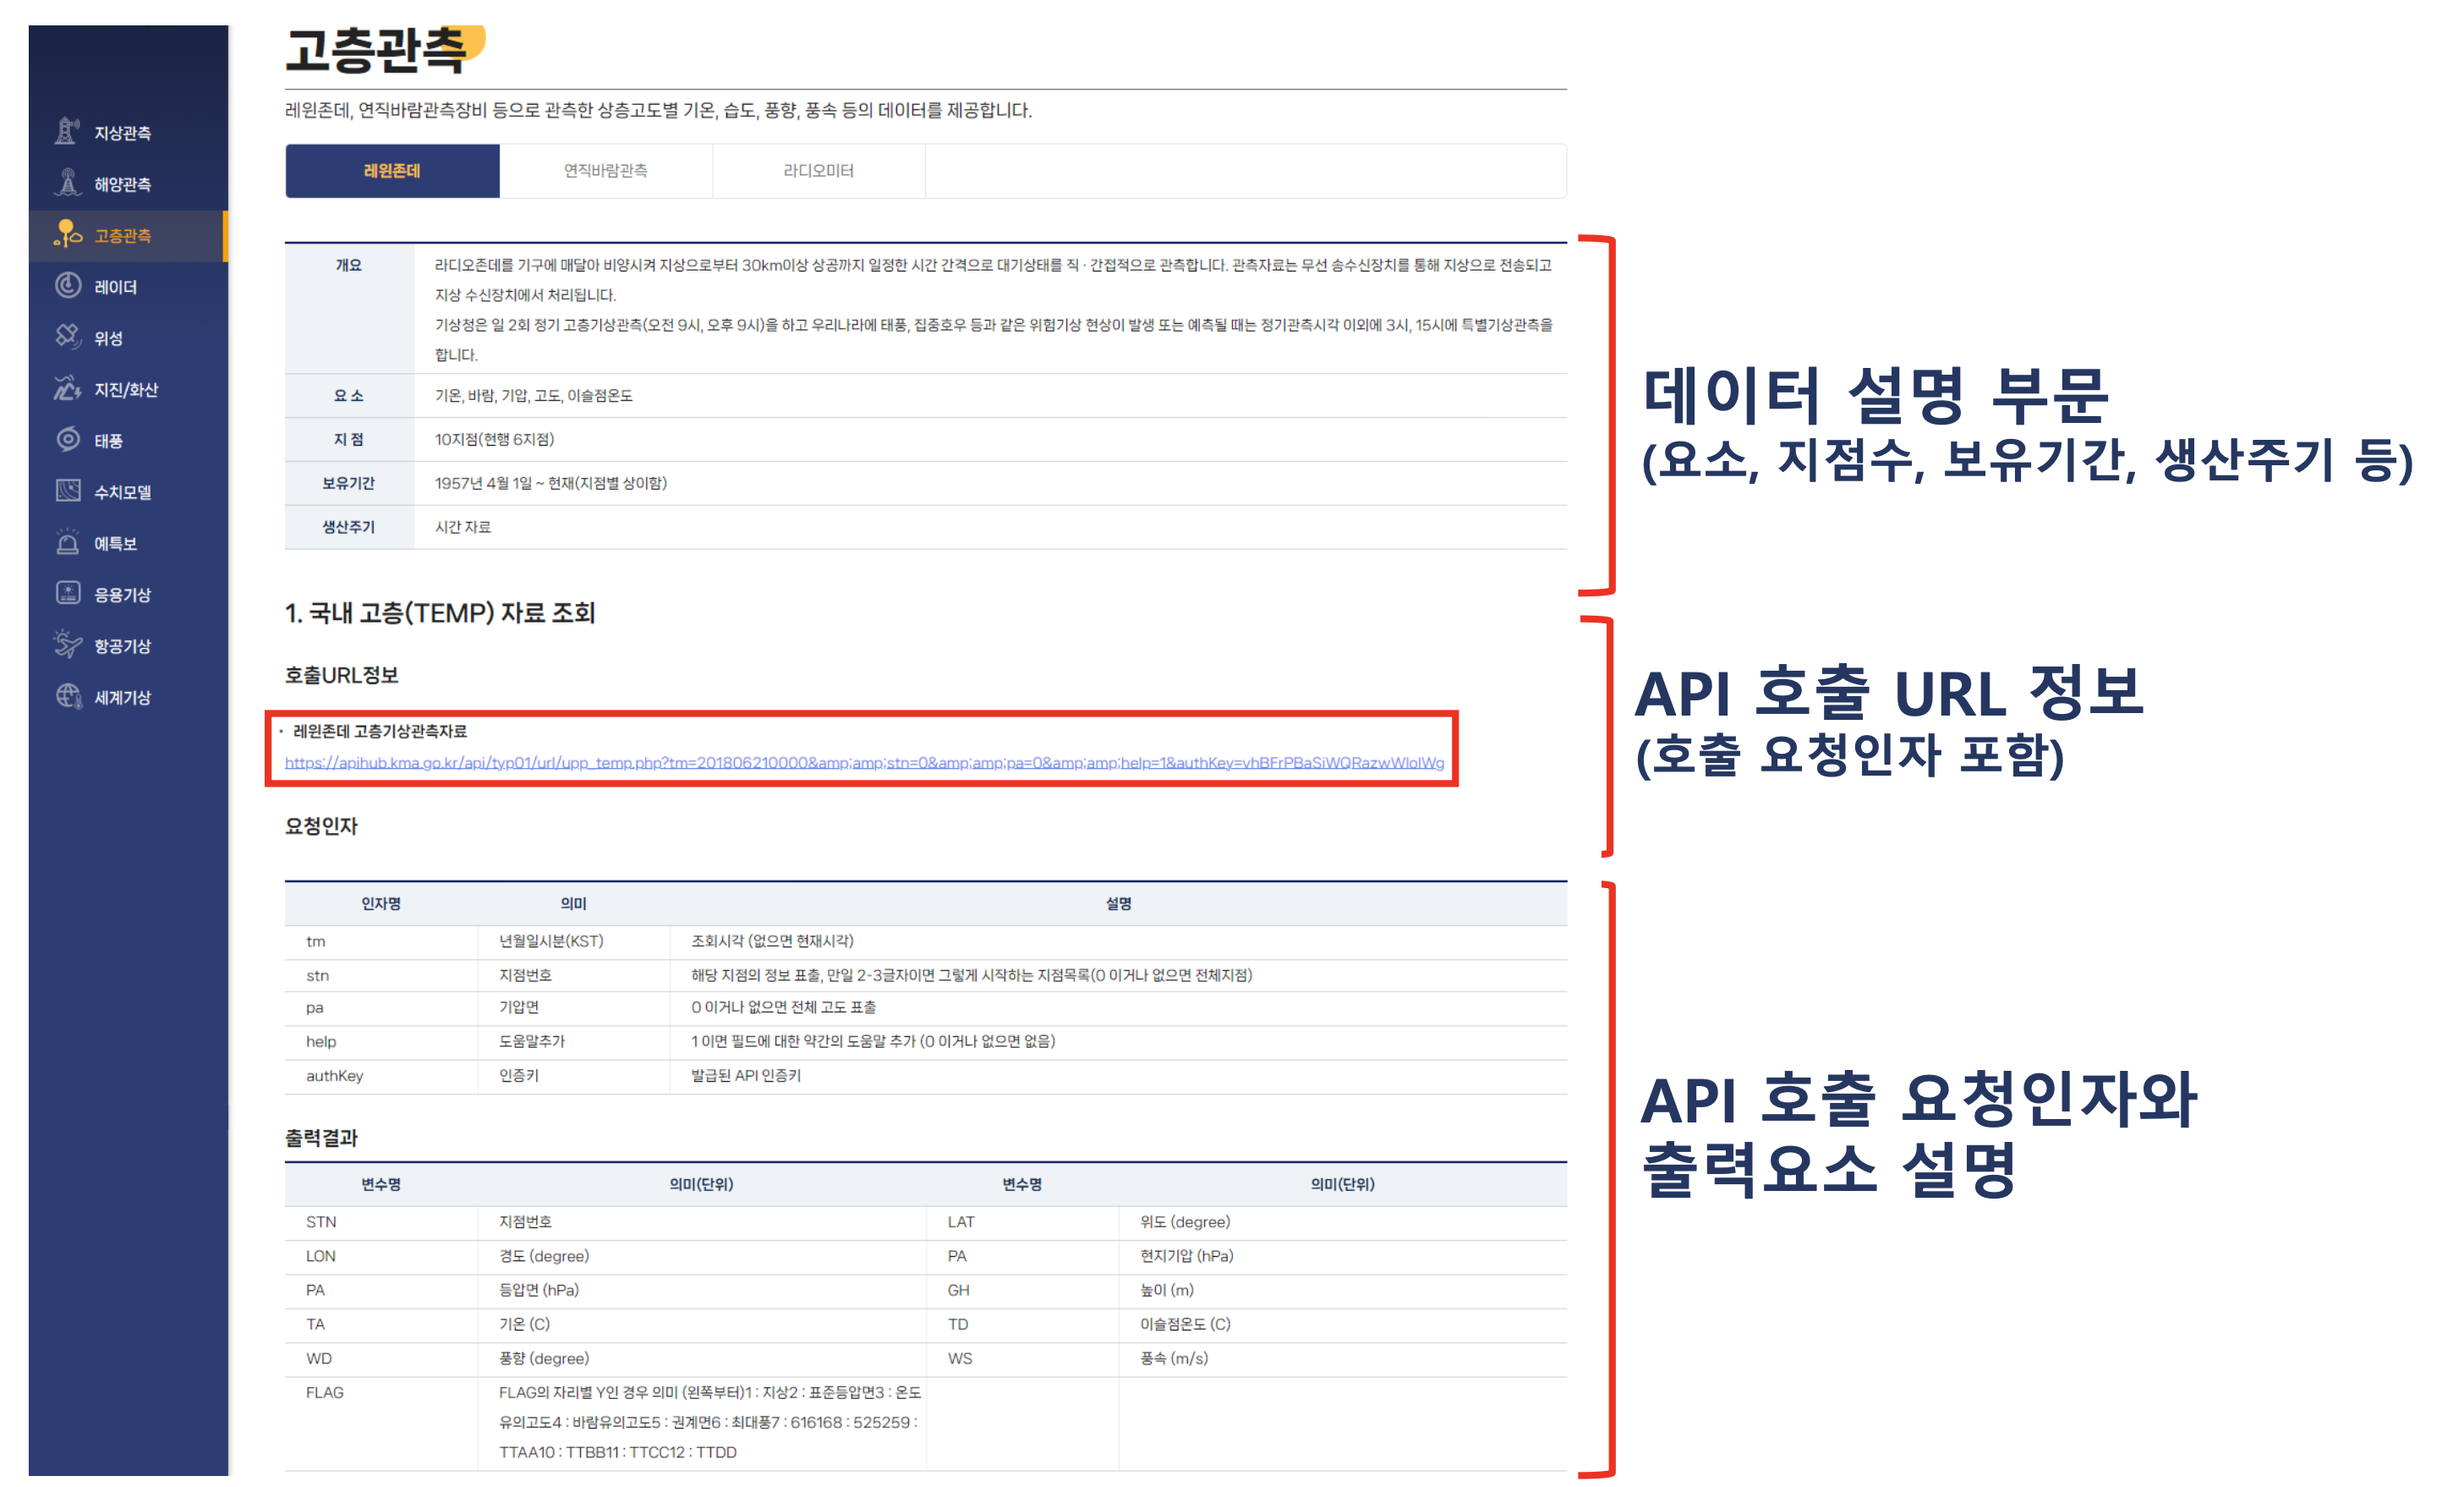
Task: Click the 고층관측 balloon icon
Action: [x=67, y=234]
